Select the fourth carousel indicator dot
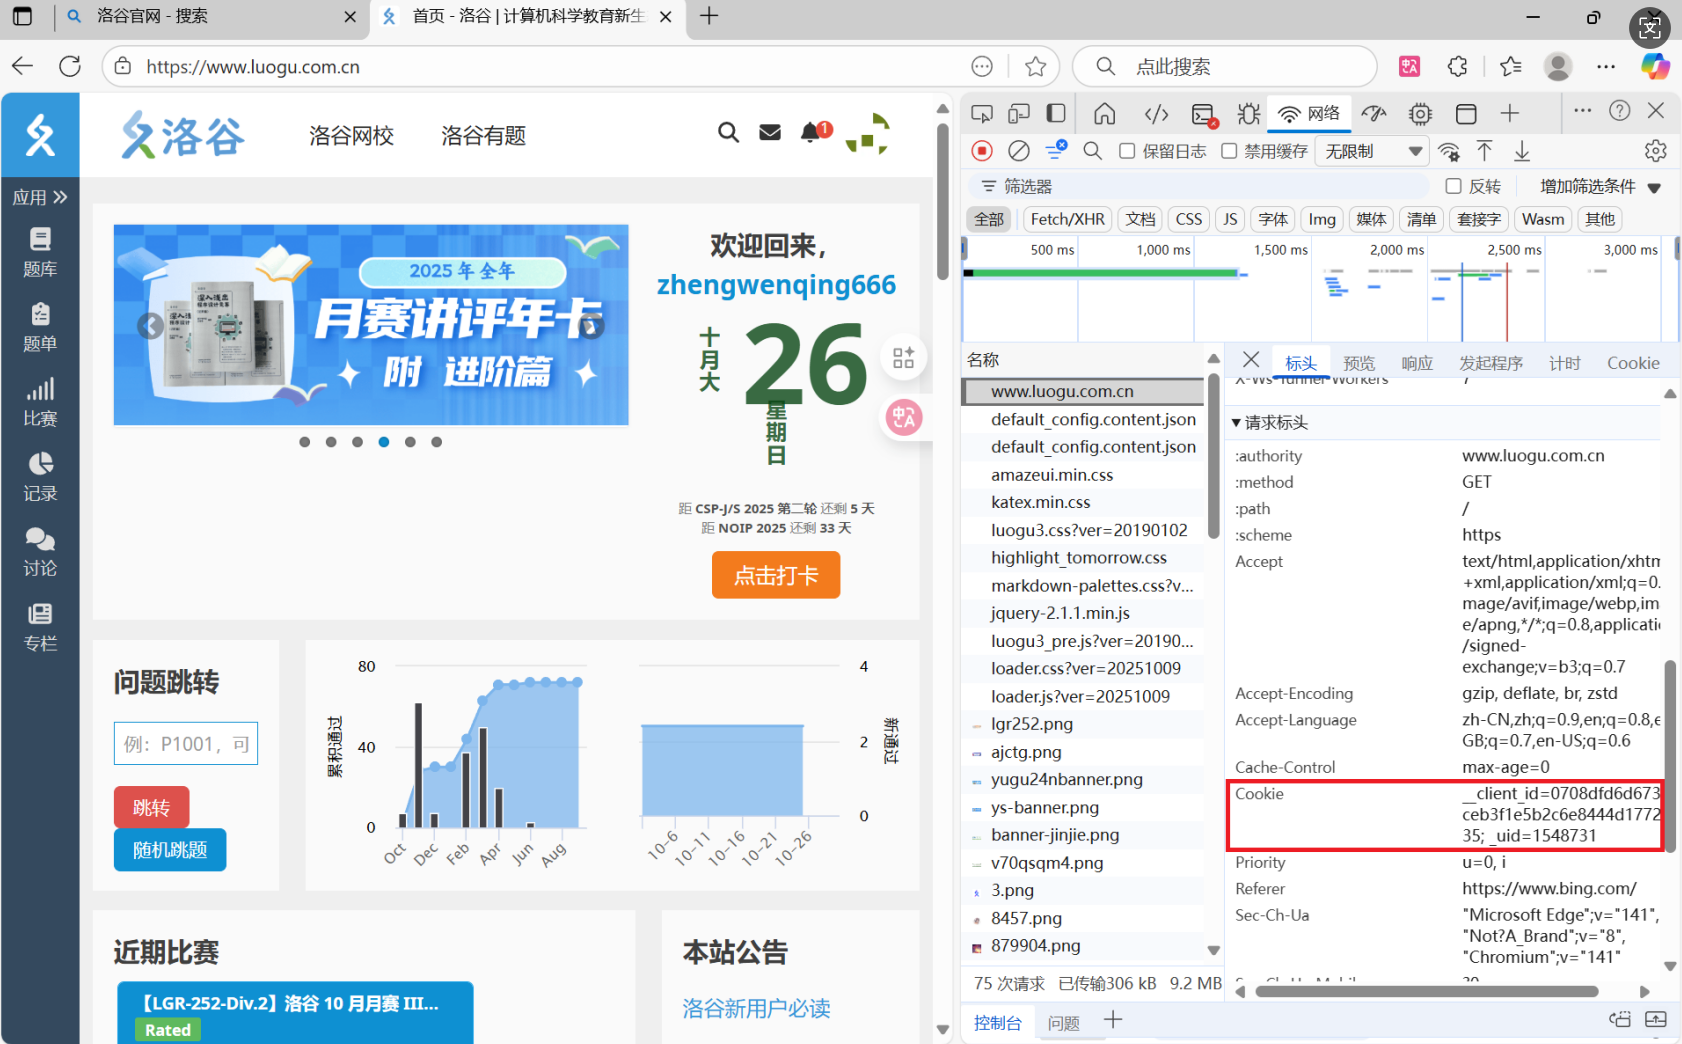 click(x=384, y=442)
